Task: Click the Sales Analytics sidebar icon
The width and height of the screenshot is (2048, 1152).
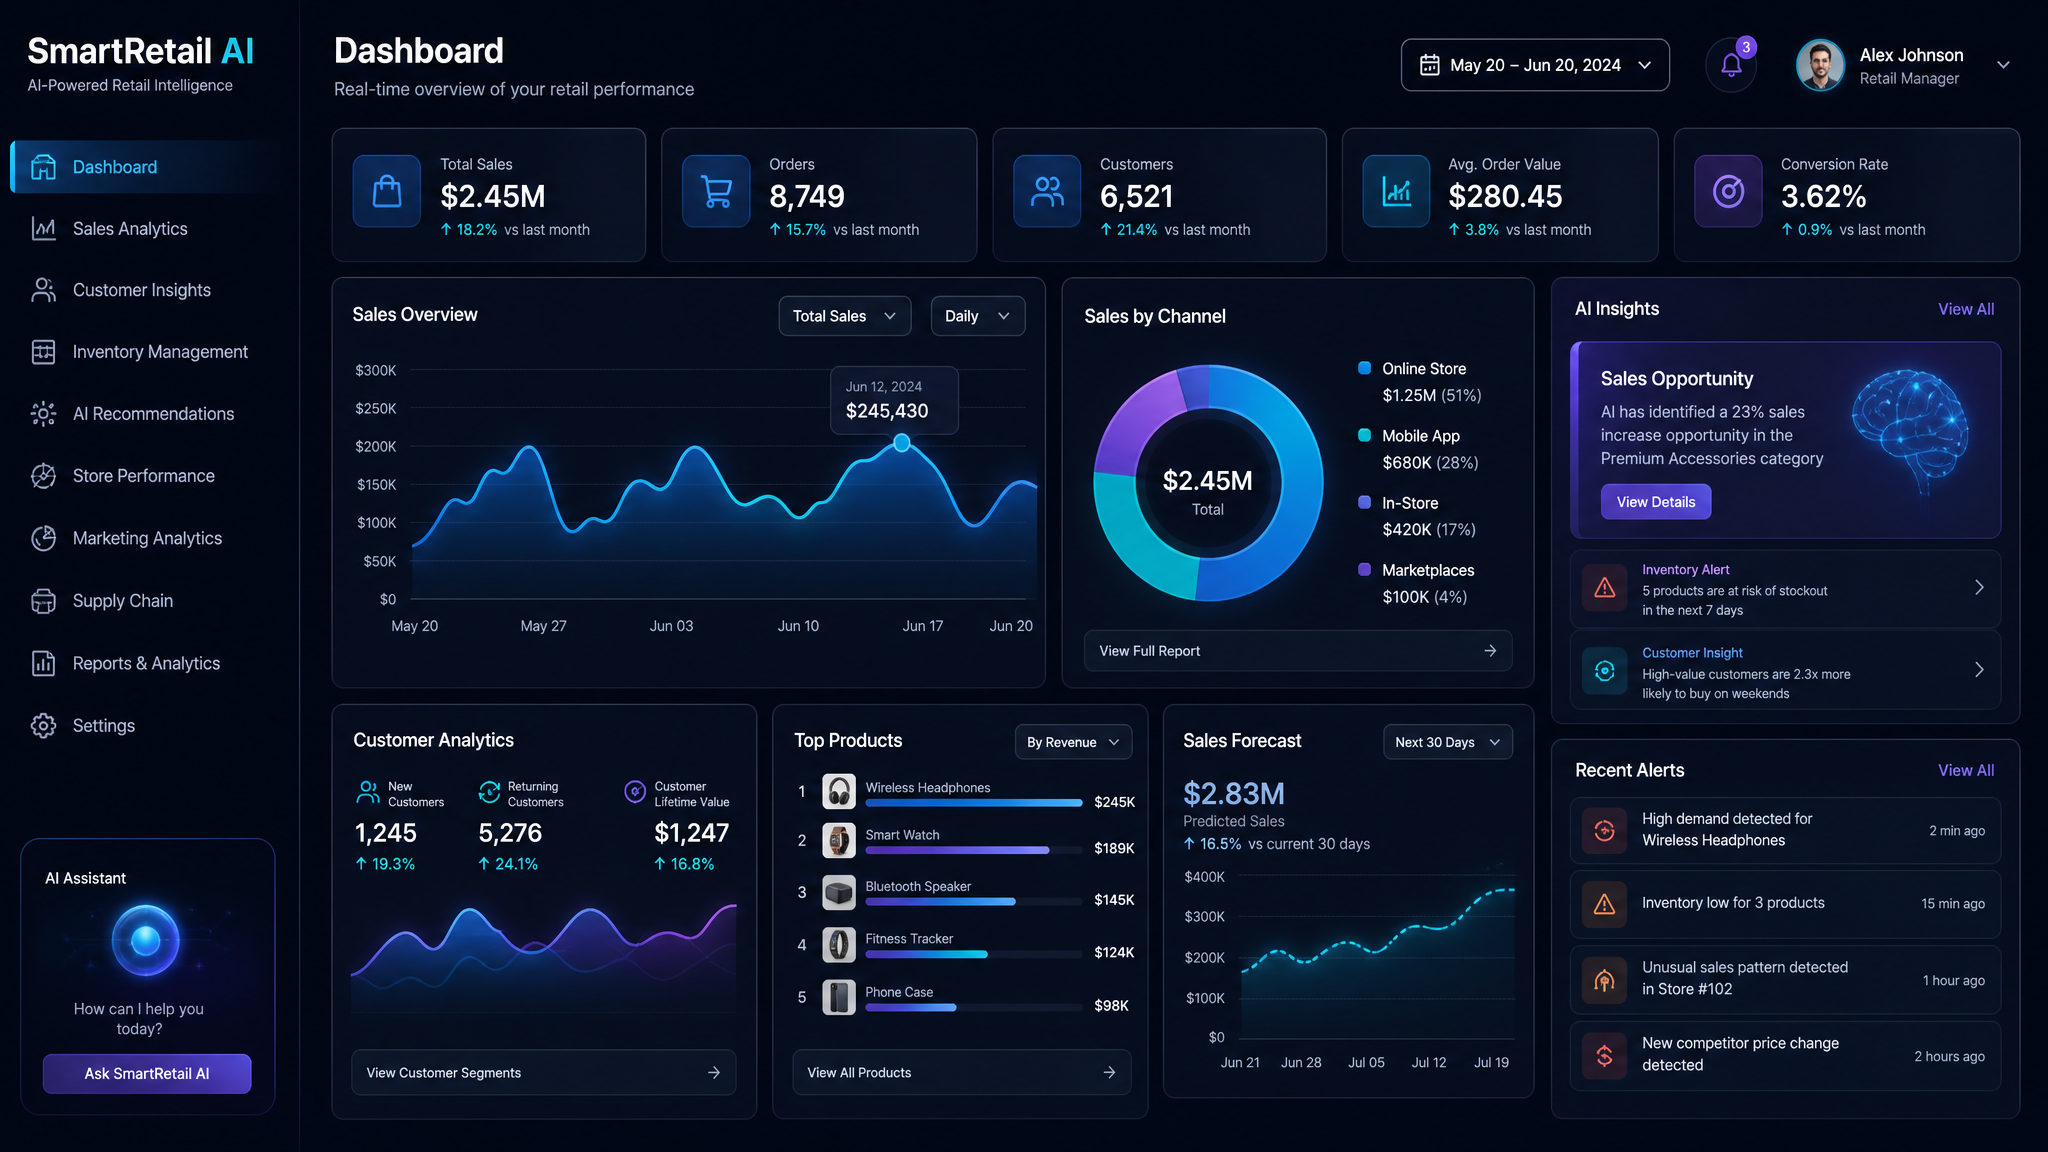Action: [x=43, y=228]
